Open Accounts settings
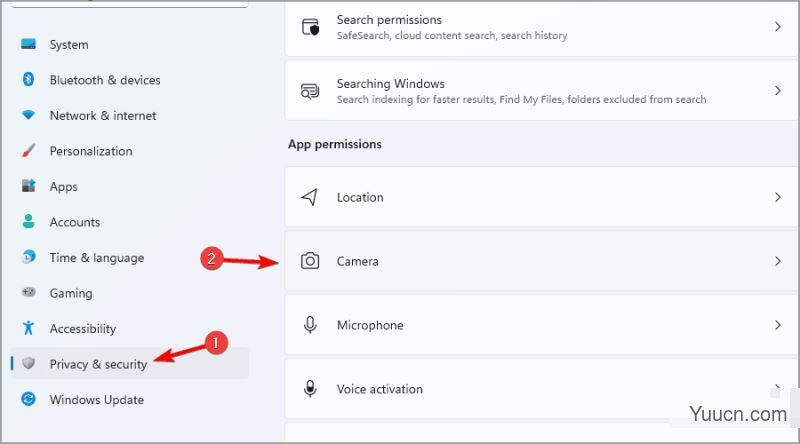Image resolution: width=800 pixels, height=444 pixels. point(130,222)
